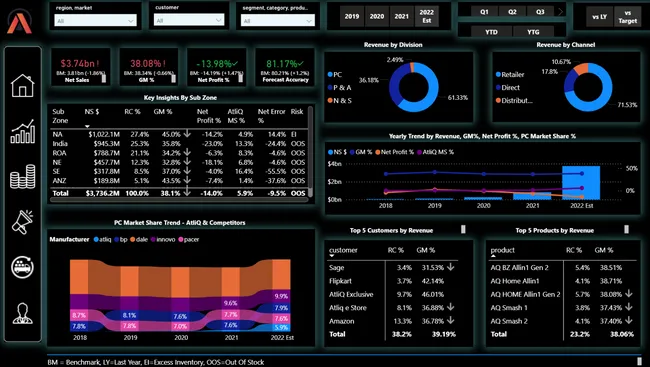Open the Home page icon in sidebar
The image size is (650, 367).
coord(22,85)
